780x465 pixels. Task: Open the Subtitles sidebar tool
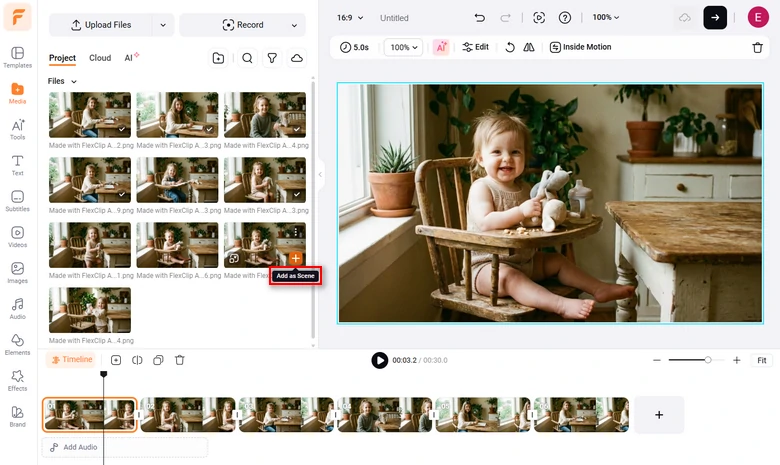17,201
